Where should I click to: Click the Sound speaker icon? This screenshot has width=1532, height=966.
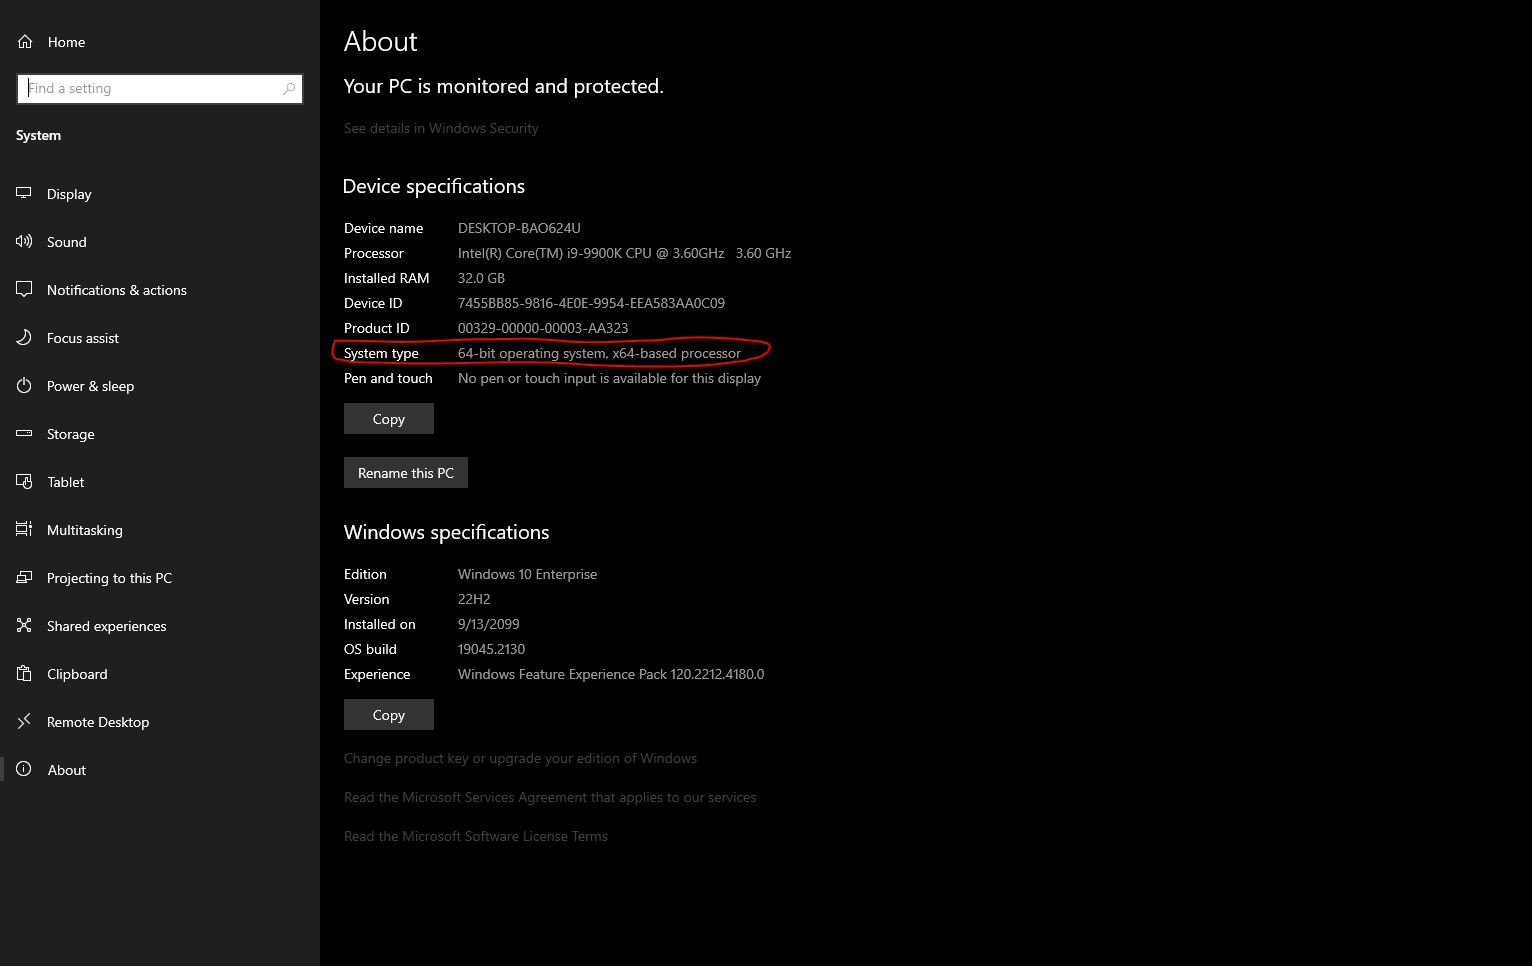click(24, 242)
